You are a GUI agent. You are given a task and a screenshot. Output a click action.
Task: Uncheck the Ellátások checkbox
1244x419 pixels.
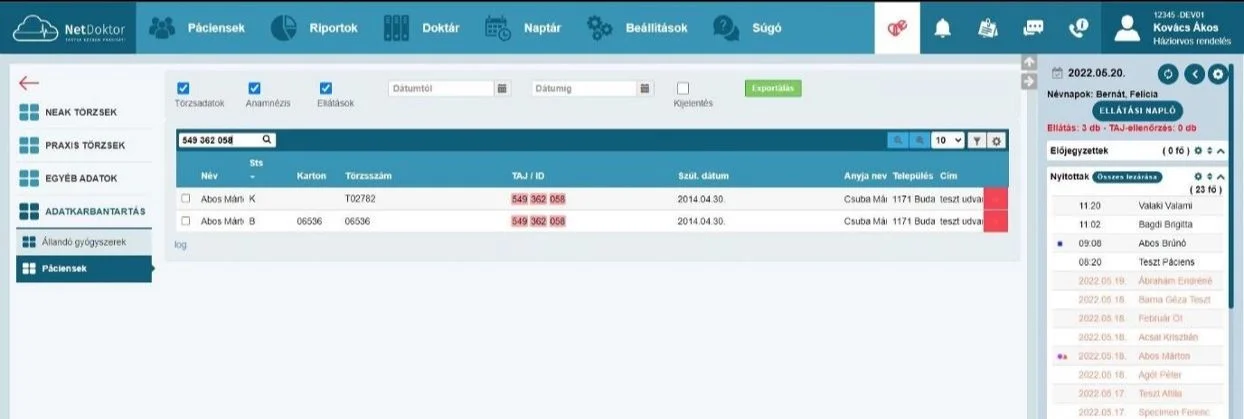[x=326, y=88]
